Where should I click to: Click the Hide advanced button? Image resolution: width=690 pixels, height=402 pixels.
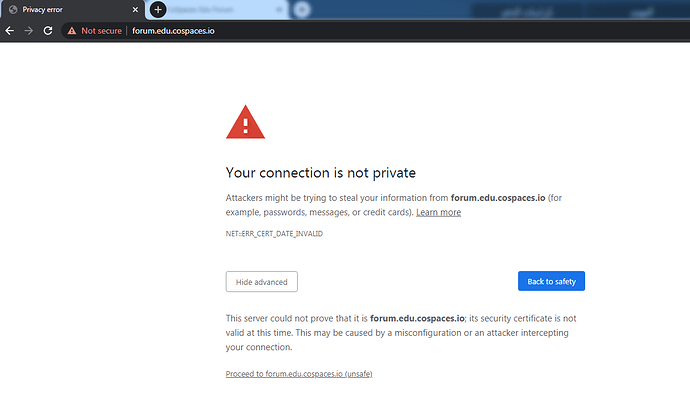pyautogui.click(x=262, y=281)
